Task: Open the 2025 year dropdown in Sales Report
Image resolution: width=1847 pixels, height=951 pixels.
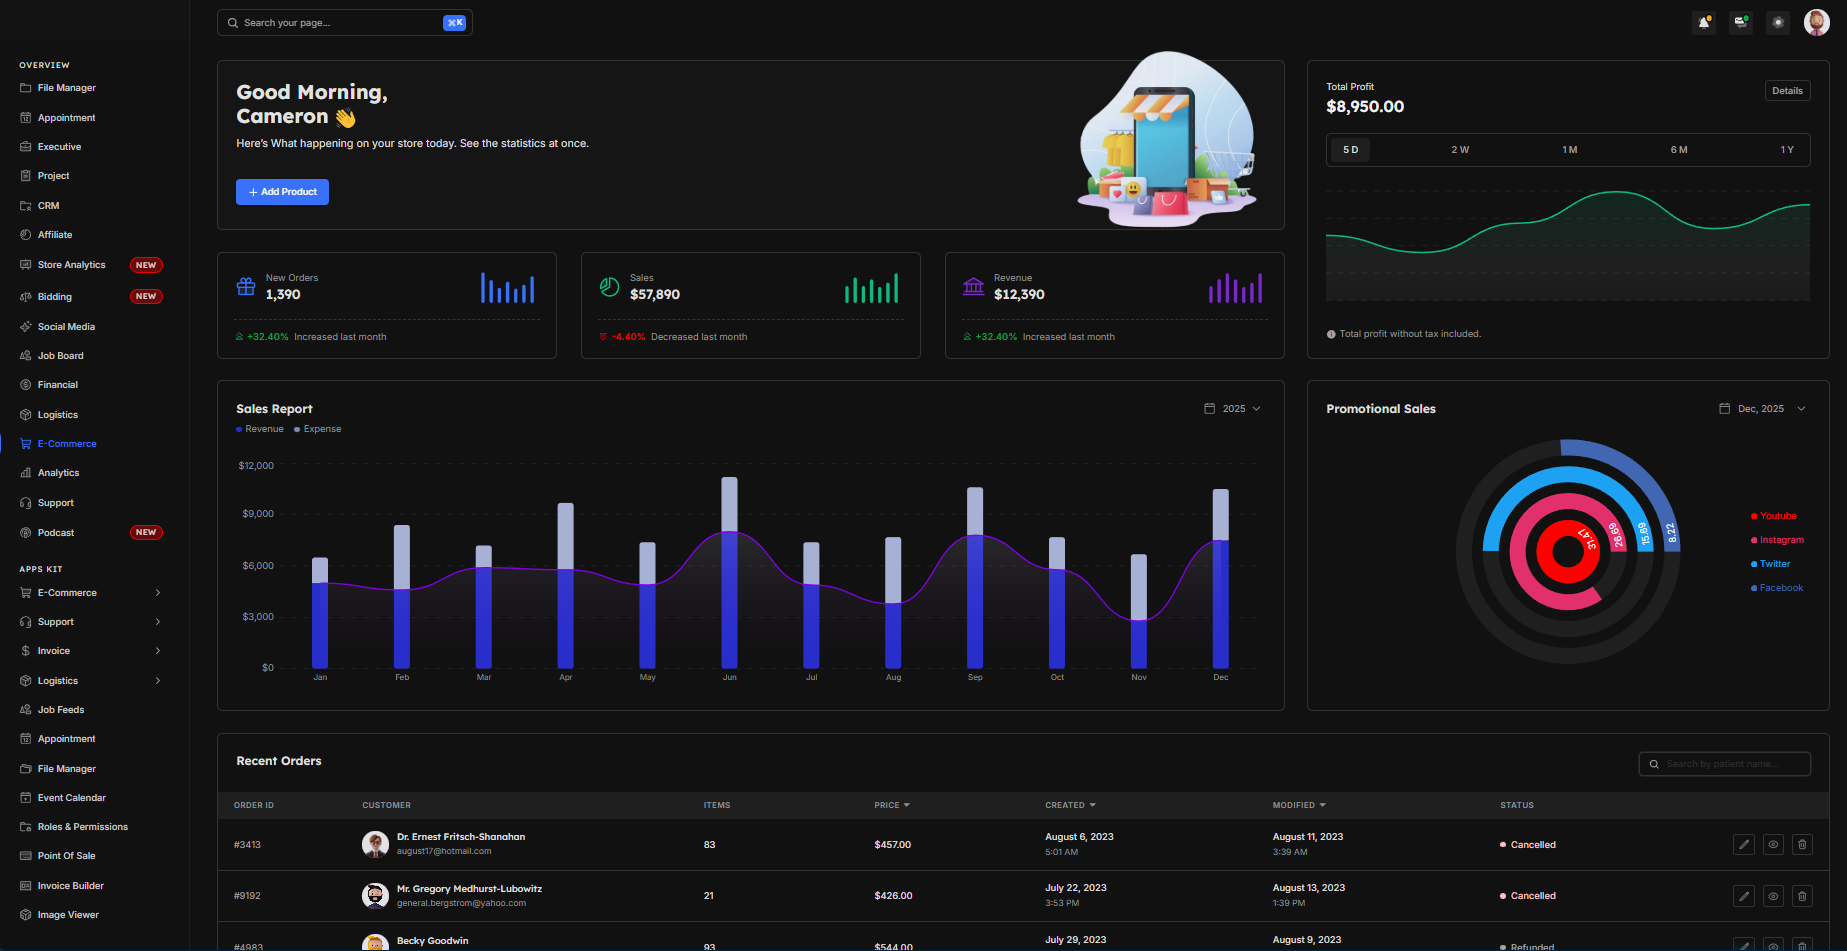Action: [1232, 409]
